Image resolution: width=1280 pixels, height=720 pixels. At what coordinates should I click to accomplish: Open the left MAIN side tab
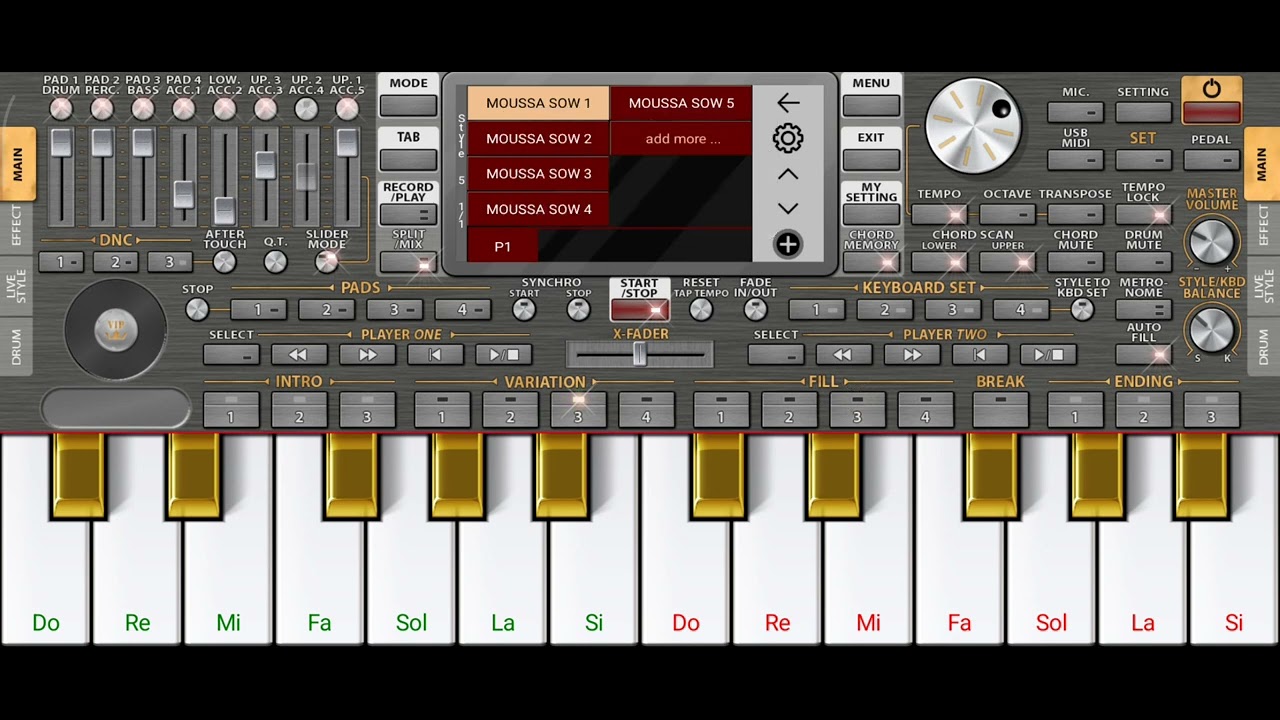pos(17,164)
